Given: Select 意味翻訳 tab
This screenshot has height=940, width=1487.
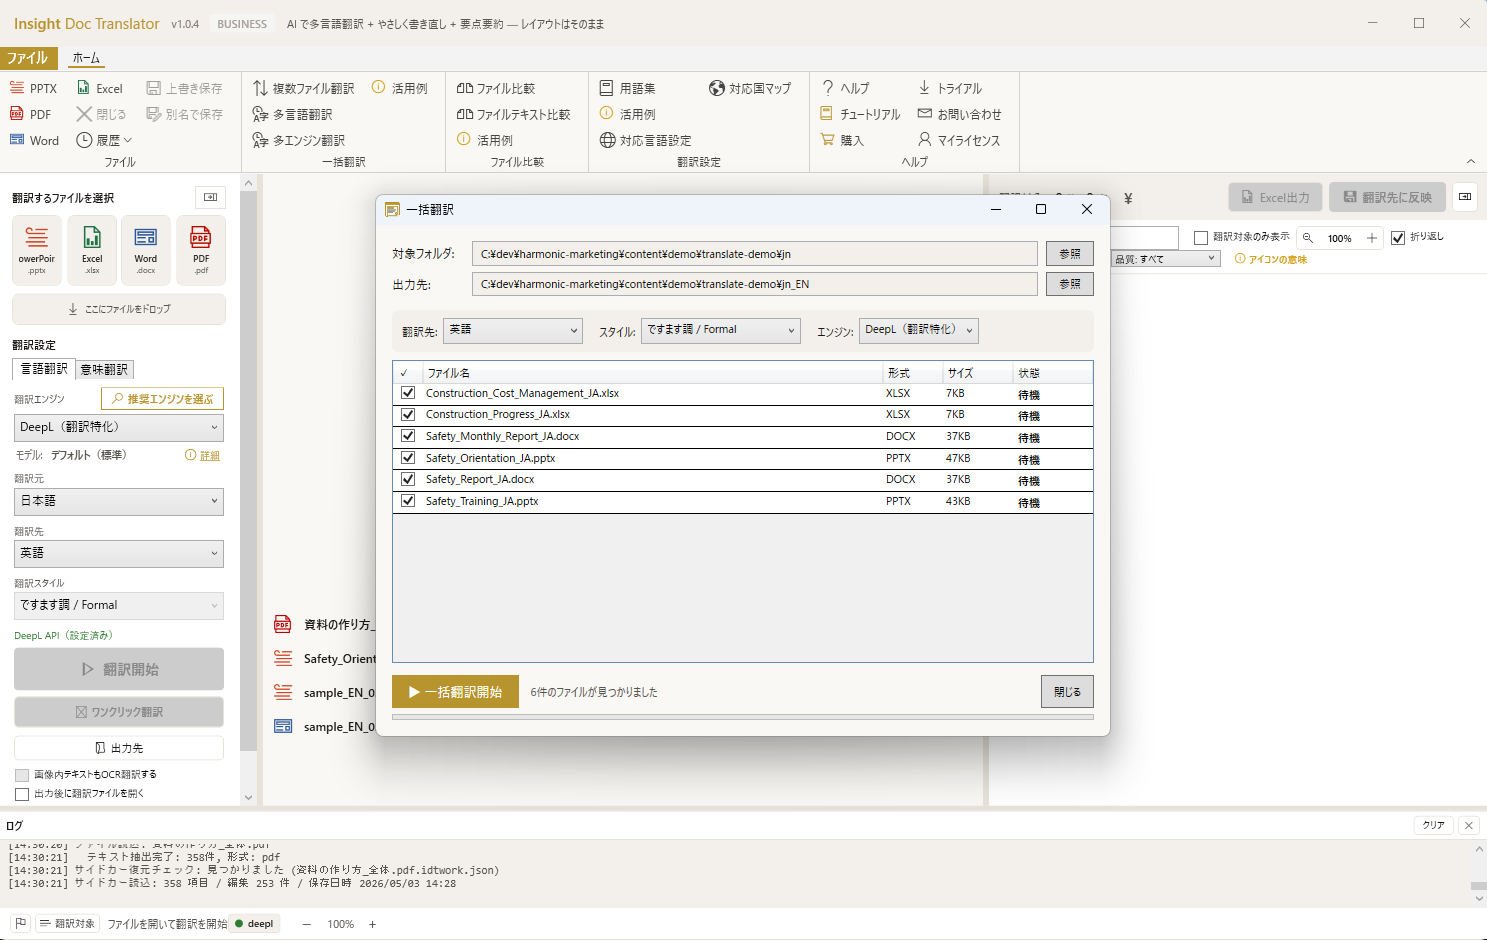Looking at the screenshot, I should [104, 369].
